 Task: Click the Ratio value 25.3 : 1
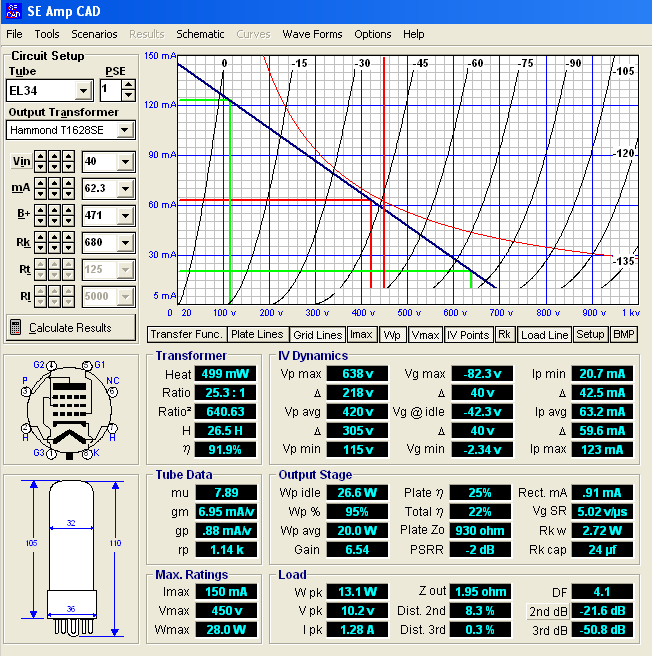coord(225,393)
